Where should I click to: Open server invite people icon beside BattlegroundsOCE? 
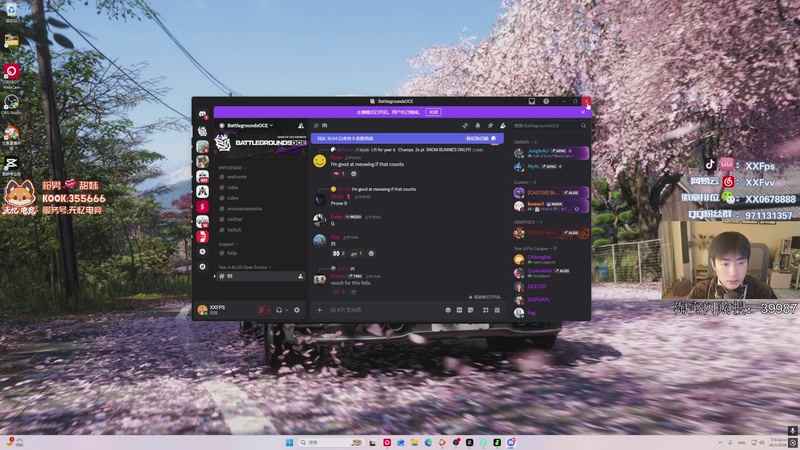tap(301, 126)
